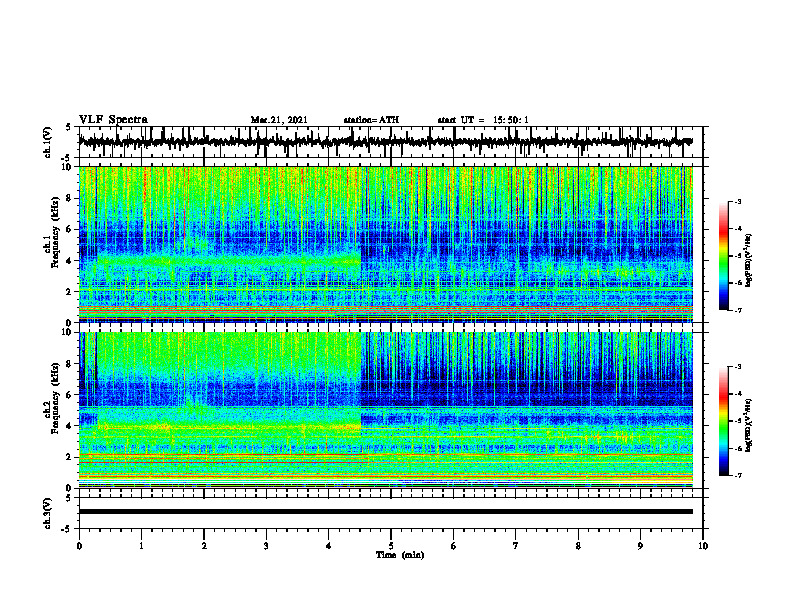
Task: Click the "start UT = 15:50:1" header text
Action: click(x=483, y=120)
